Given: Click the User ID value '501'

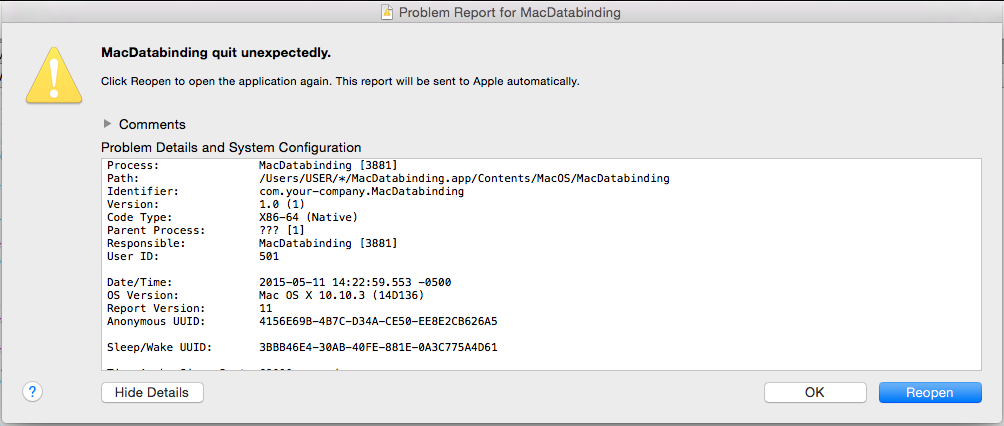Looking at the screenshot, I should tap(269, 256).
